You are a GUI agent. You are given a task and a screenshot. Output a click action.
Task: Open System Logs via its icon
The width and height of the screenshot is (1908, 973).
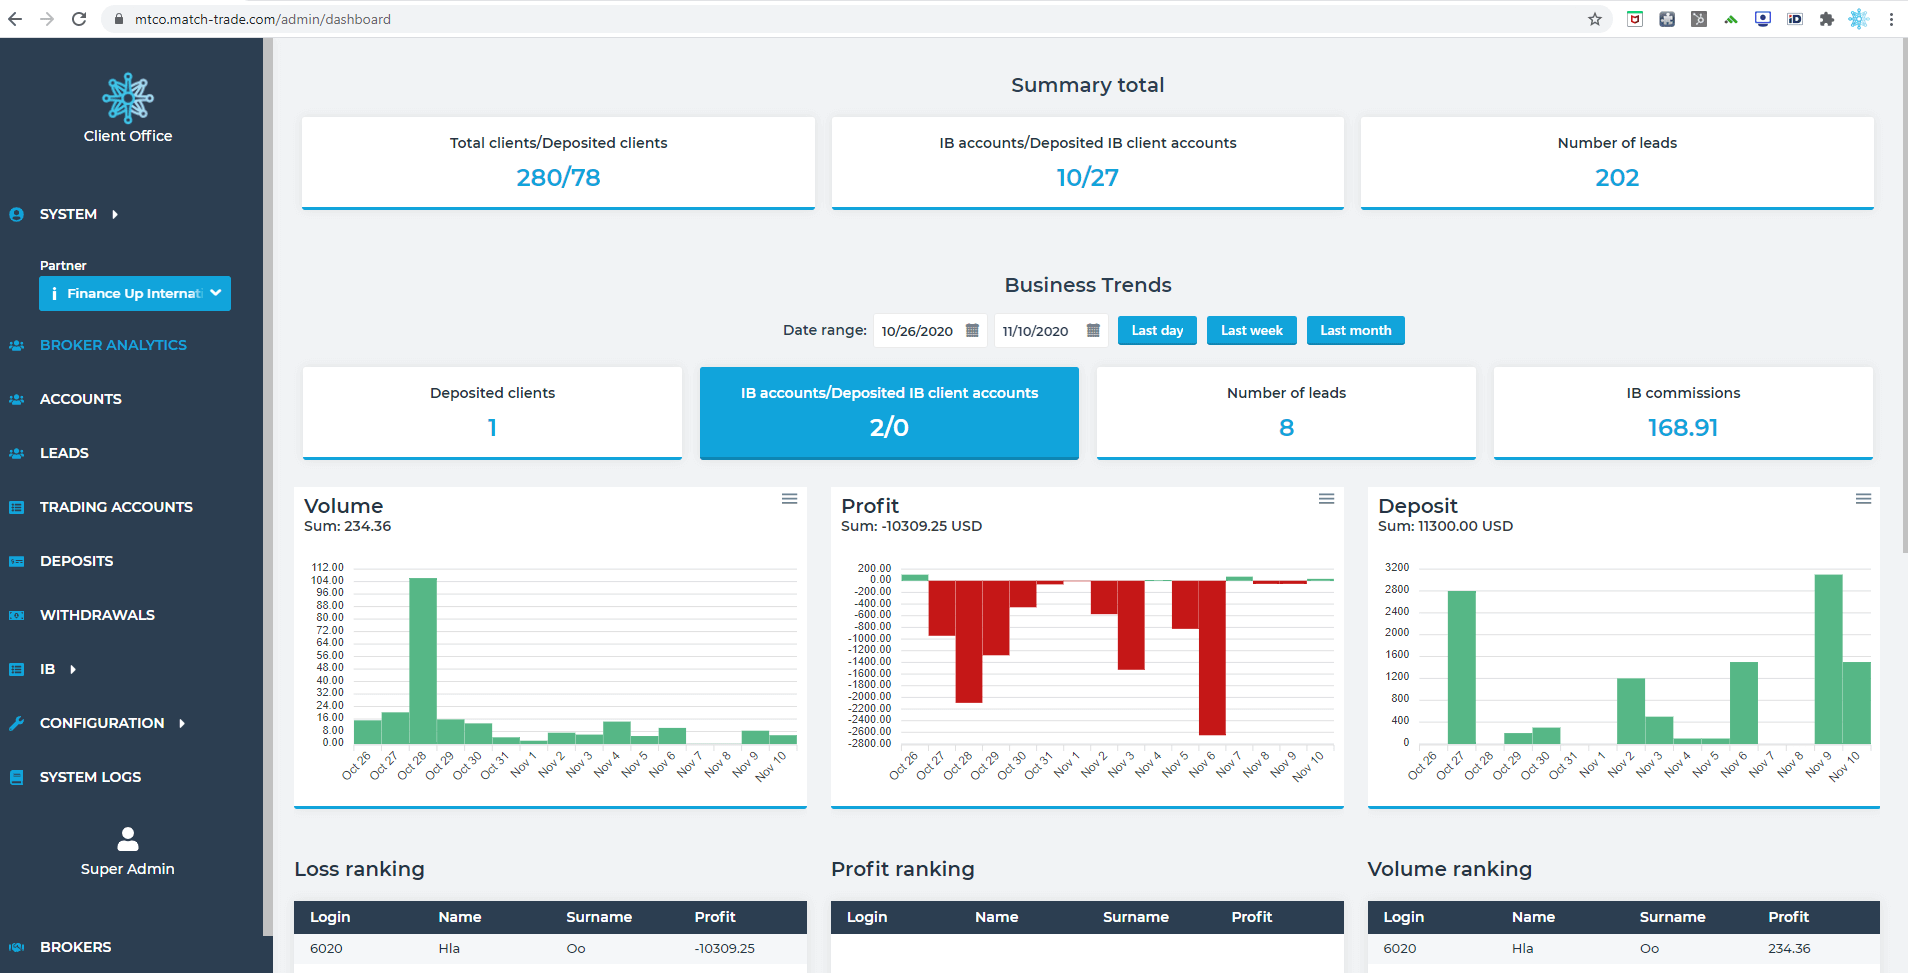(x=16, y=777)
